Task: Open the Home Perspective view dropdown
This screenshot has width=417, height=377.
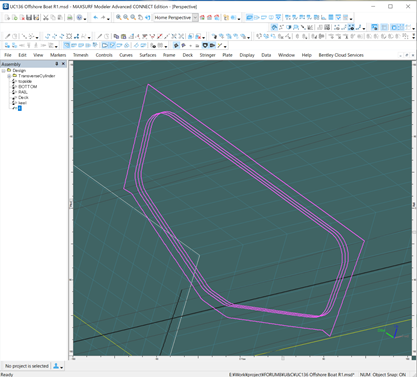Action: click(x=195, y=18)
